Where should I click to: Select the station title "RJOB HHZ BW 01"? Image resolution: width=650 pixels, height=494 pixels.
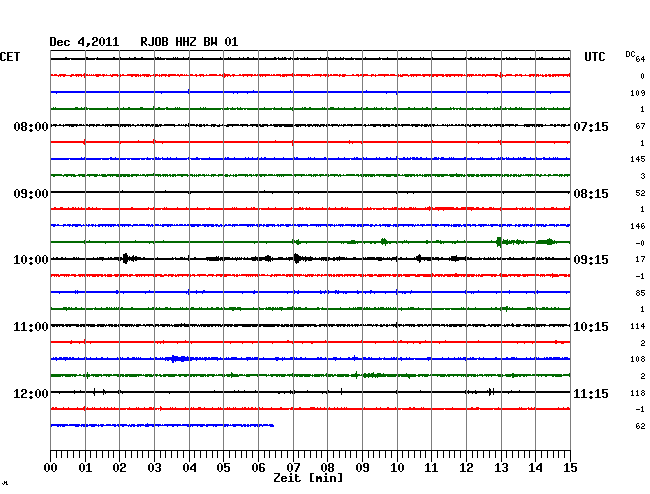pyautogui.click(x=189, y=42)
